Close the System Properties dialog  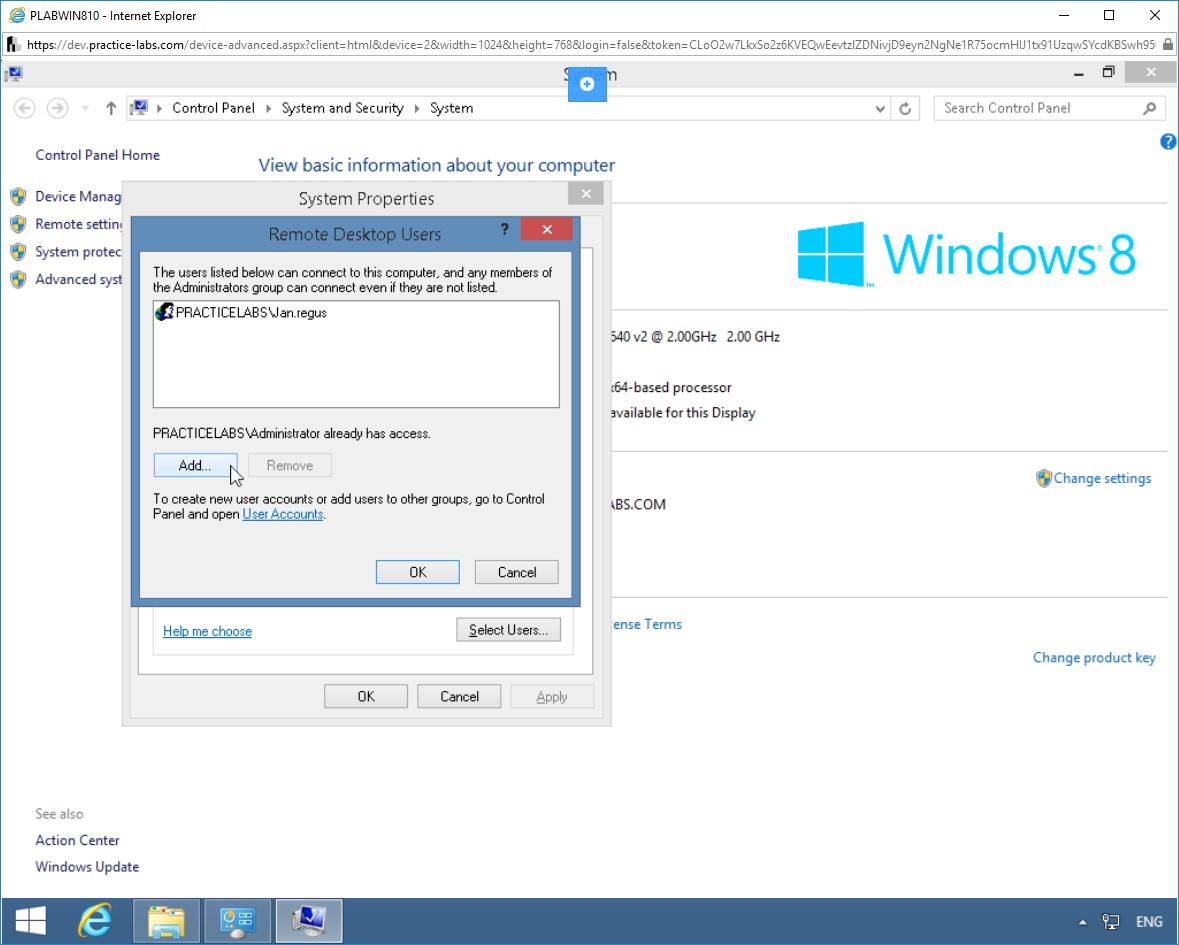tap(586, 194)
